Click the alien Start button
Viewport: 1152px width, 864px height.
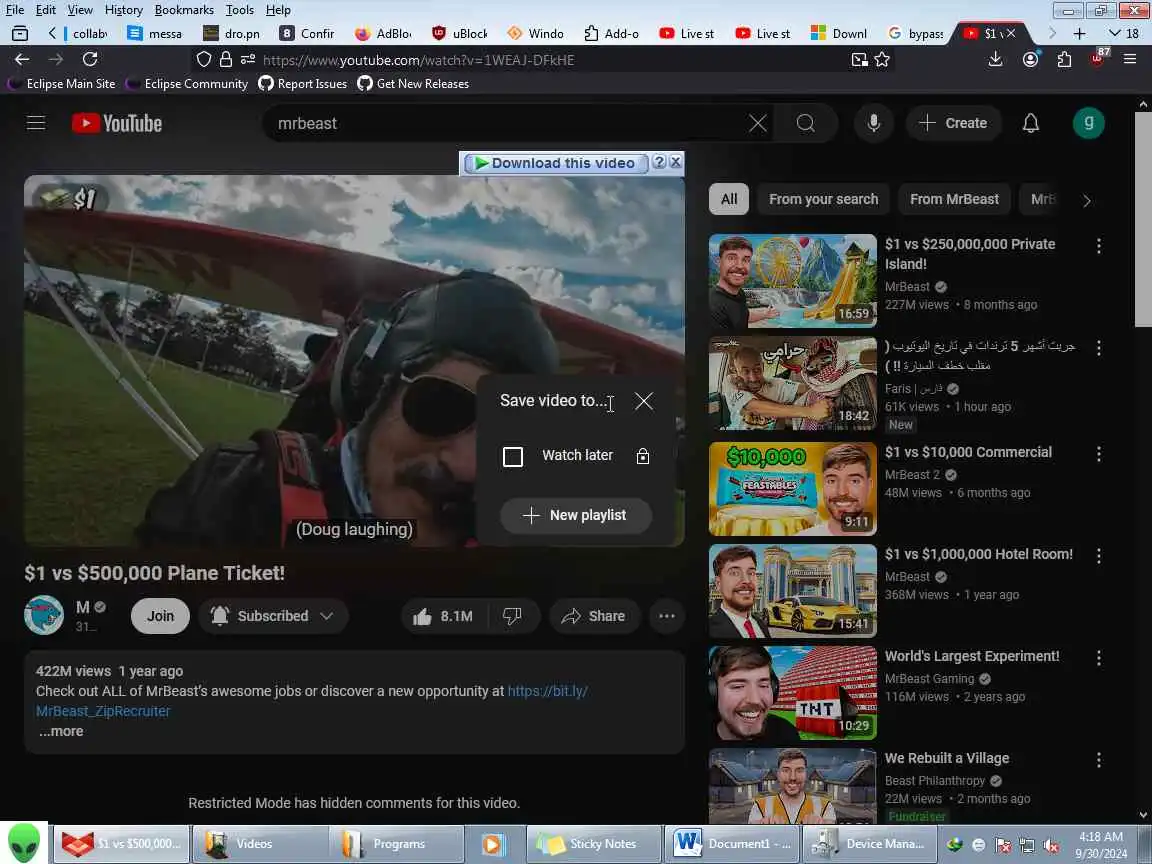click(x=24, y=843)
